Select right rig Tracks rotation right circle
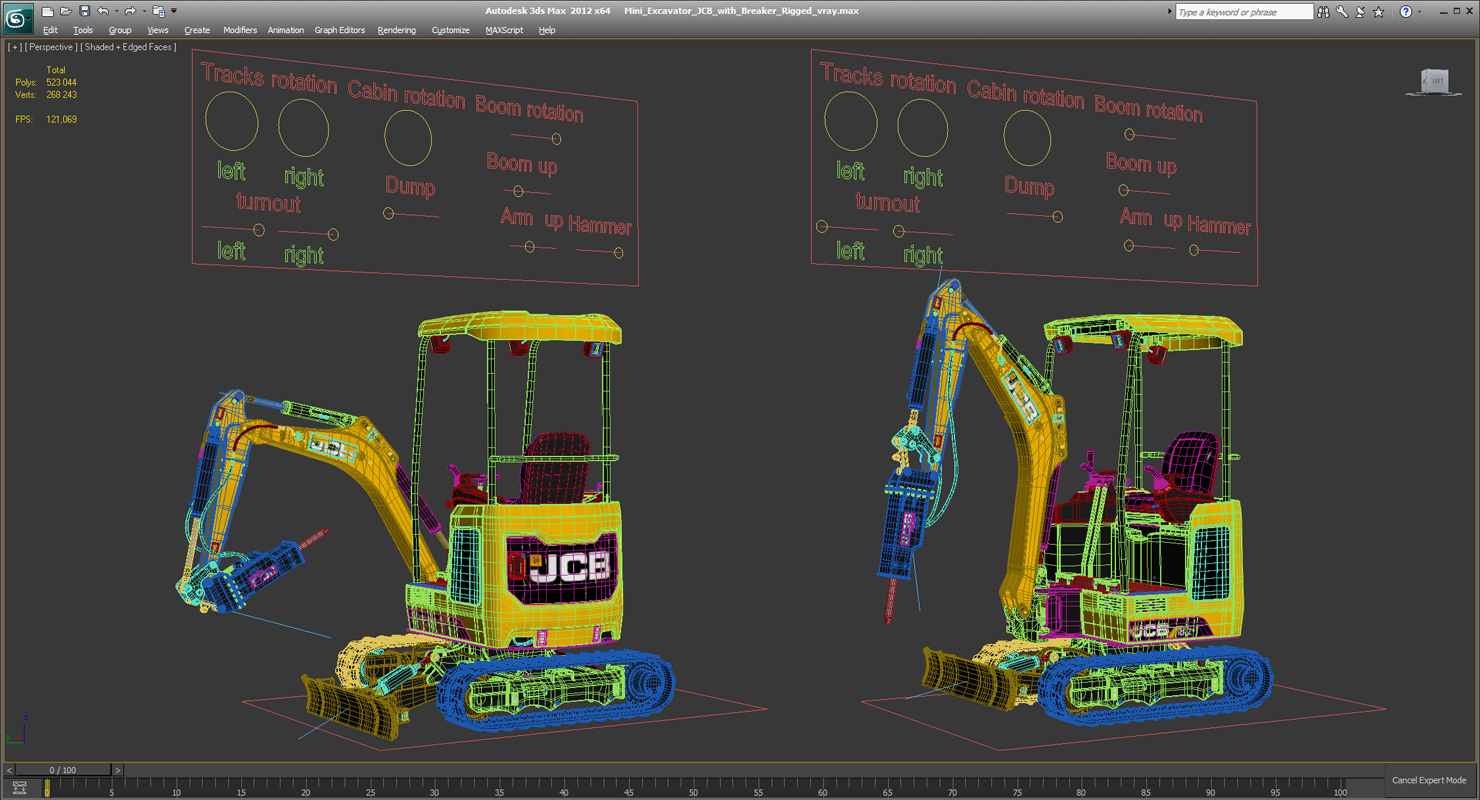Image resolution: width=1480 pixels, height=800 pixels. (x=922, y=128)
